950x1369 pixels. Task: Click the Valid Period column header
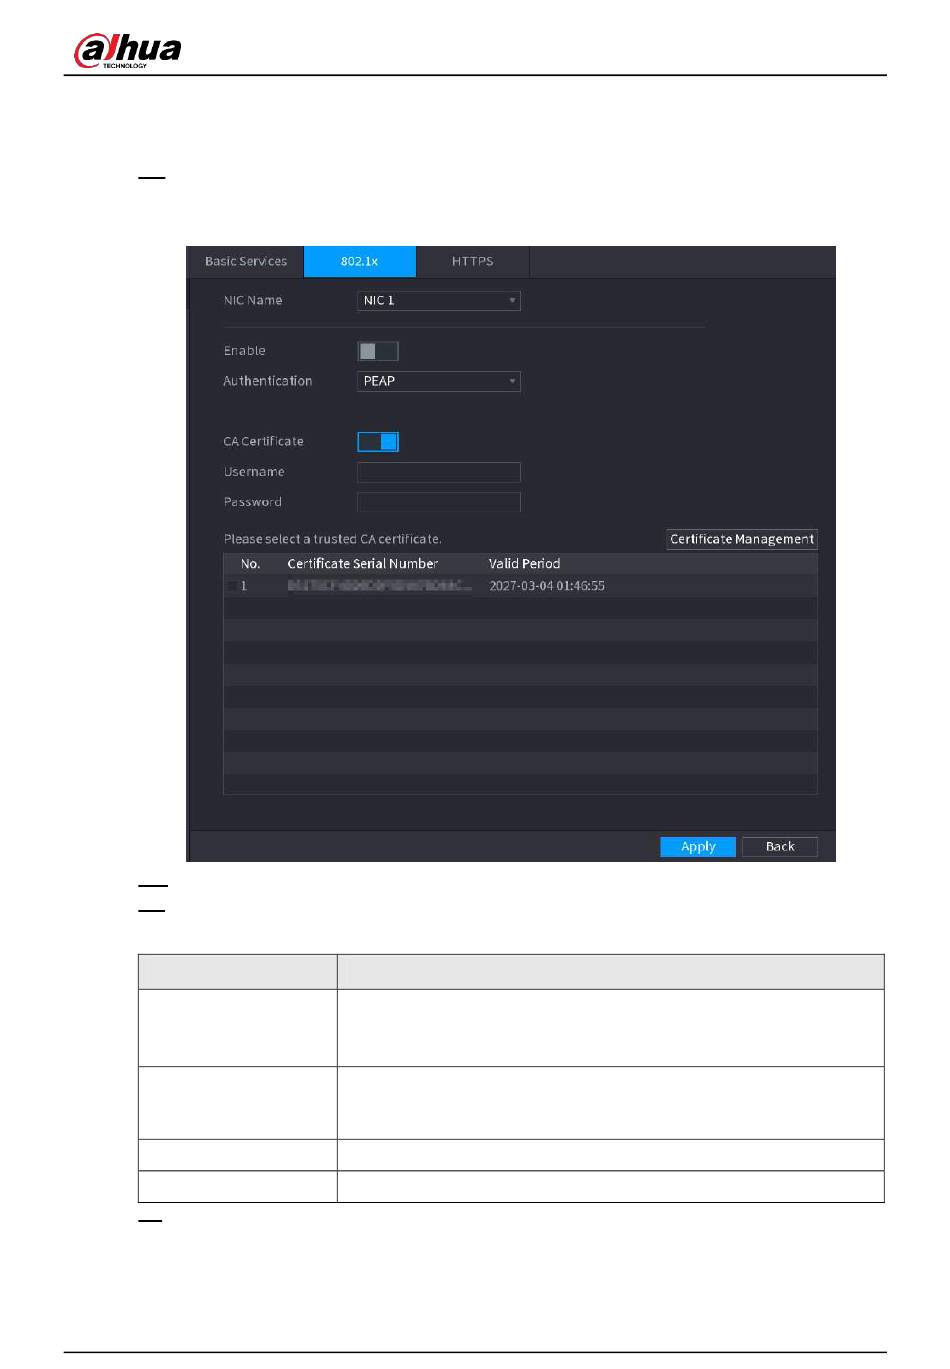point(524,564)
